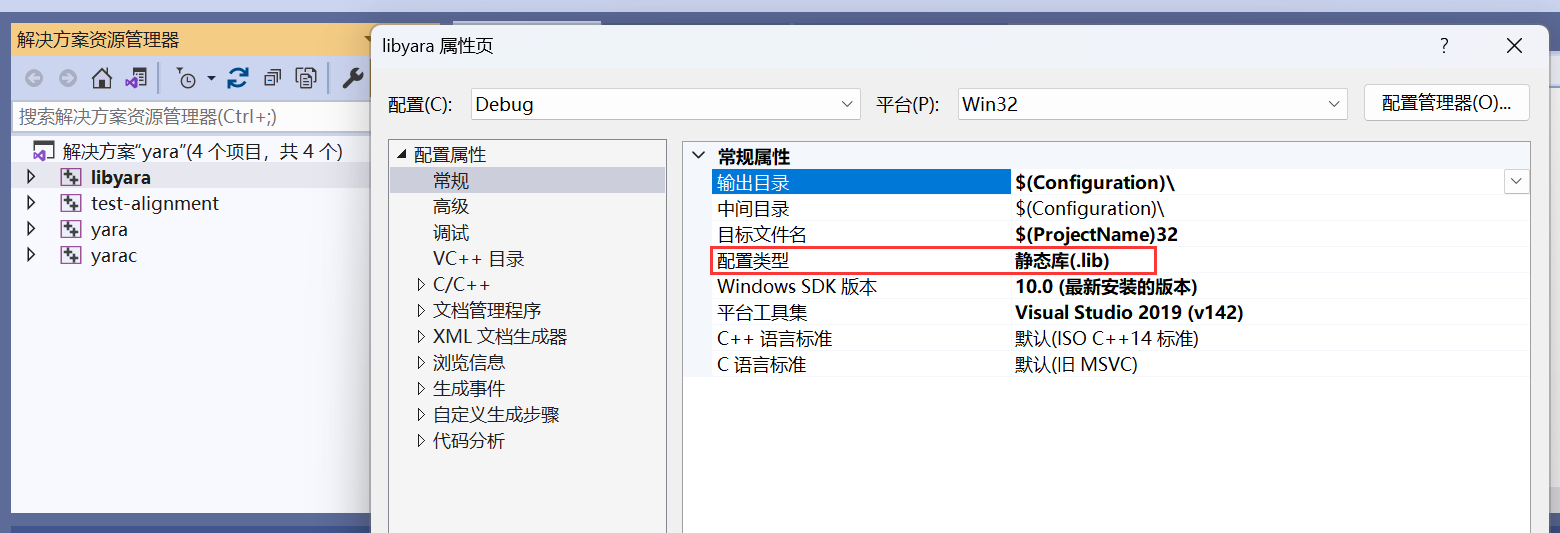This screenshot has height=533, width=1560.
Task: Expand the 生成事件 category
Action: click(x=421, y=389)
